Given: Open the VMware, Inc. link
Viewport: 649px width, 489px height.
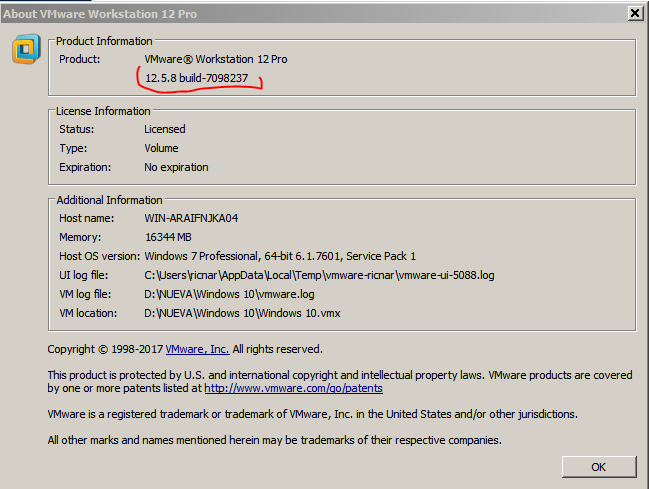Looking at the screenshot, I should pos(197,349).
